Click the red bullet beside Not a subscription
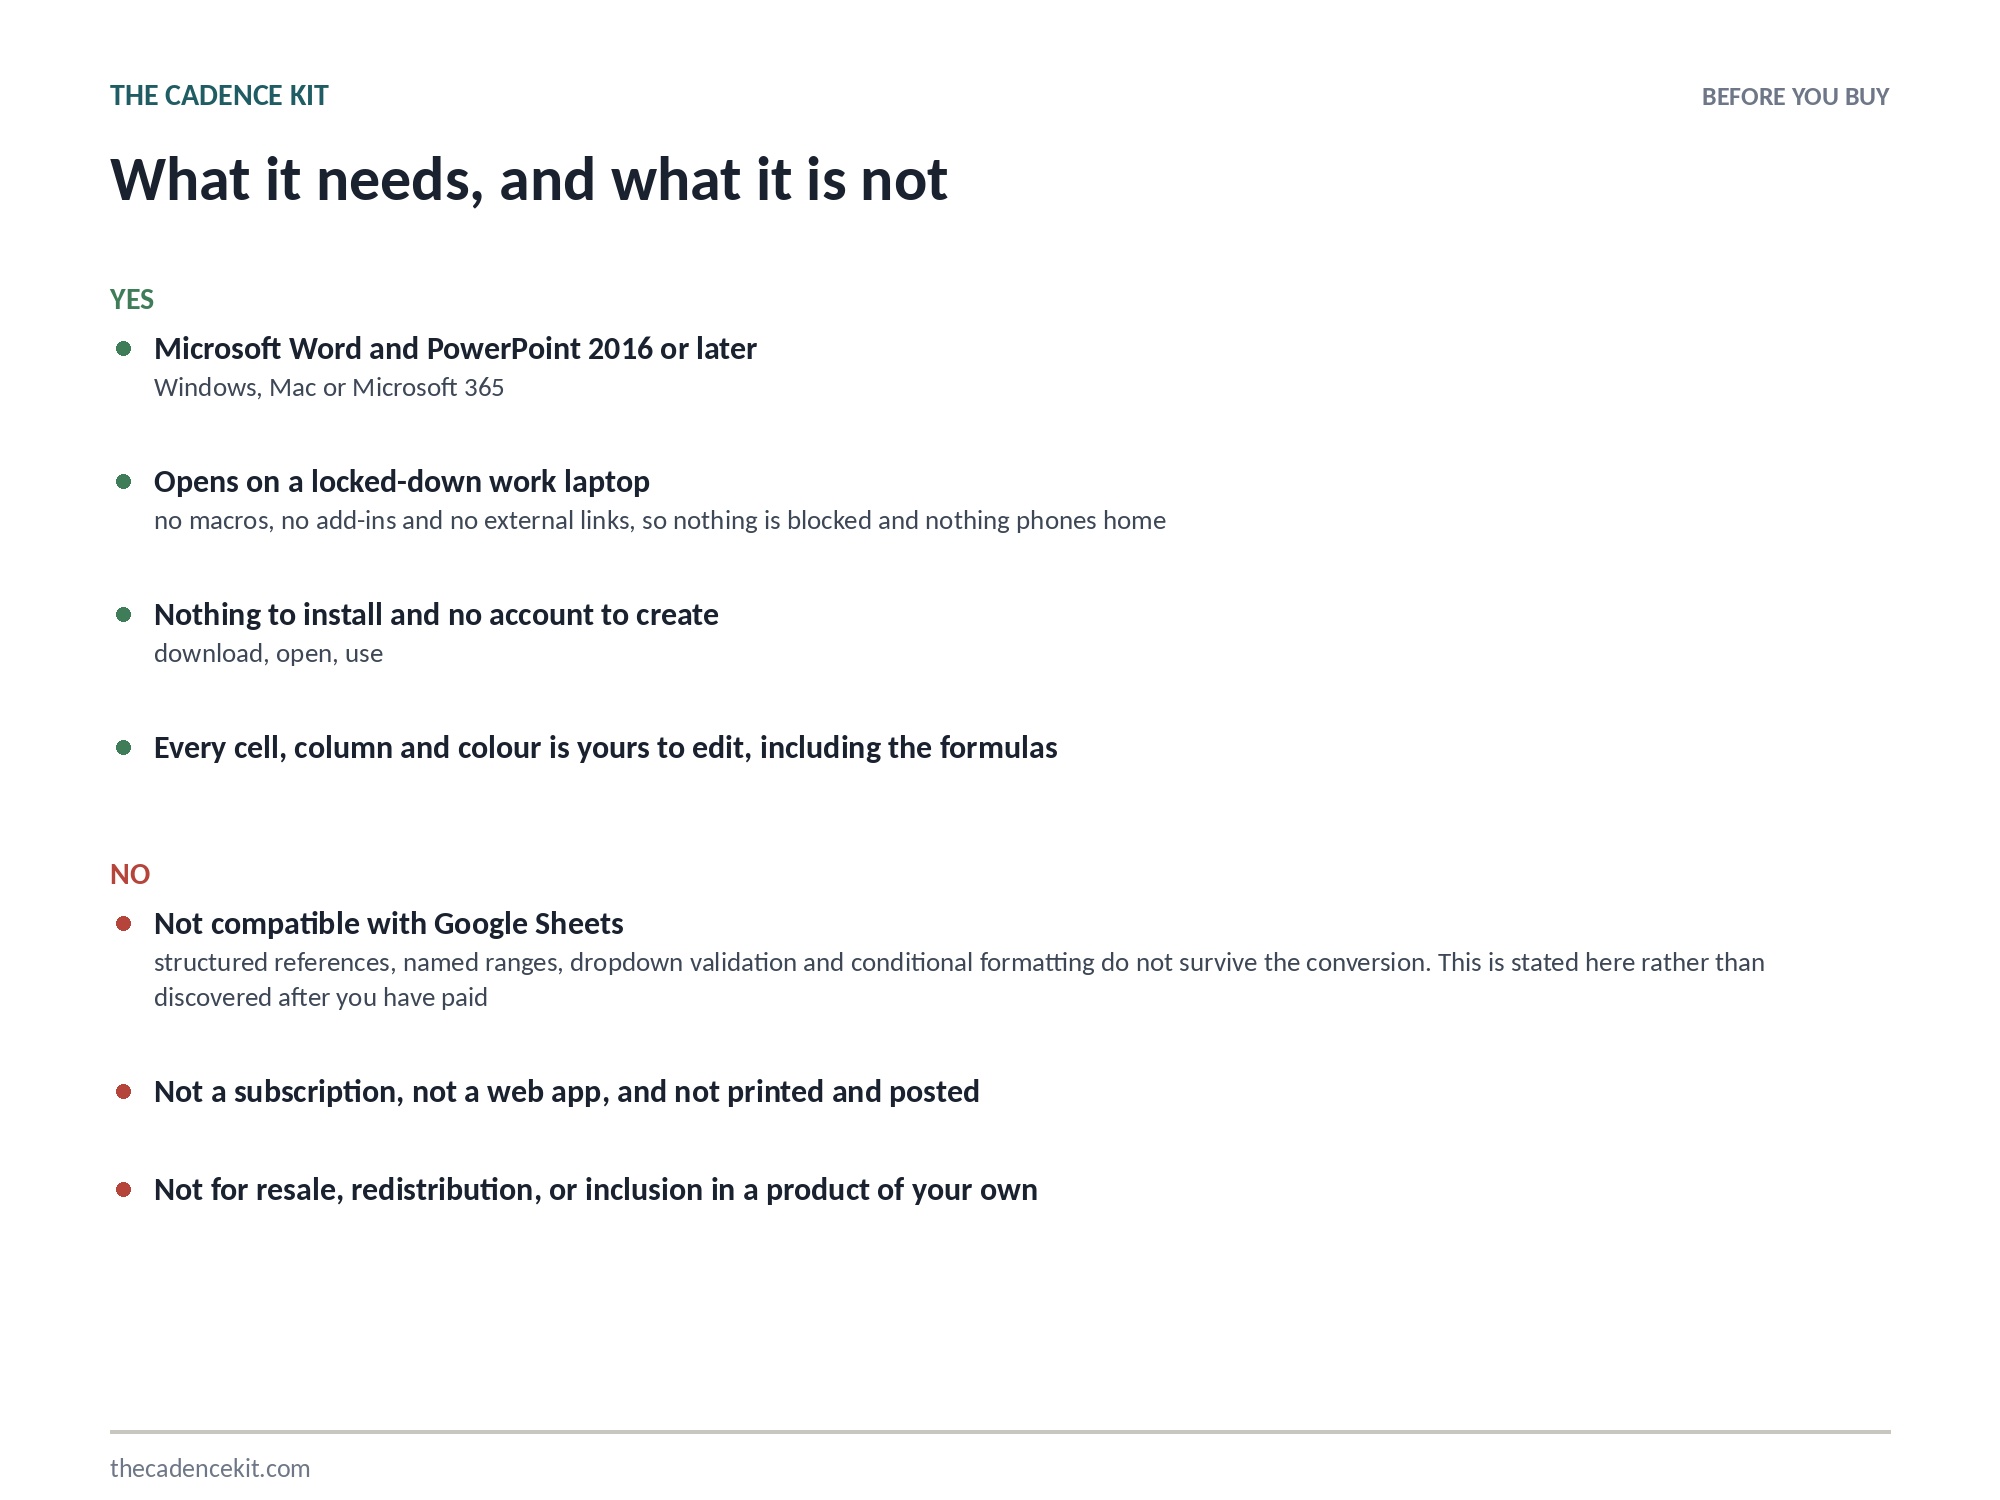This screenshot has width=2000, height=1500. [x=124, y=1092]
